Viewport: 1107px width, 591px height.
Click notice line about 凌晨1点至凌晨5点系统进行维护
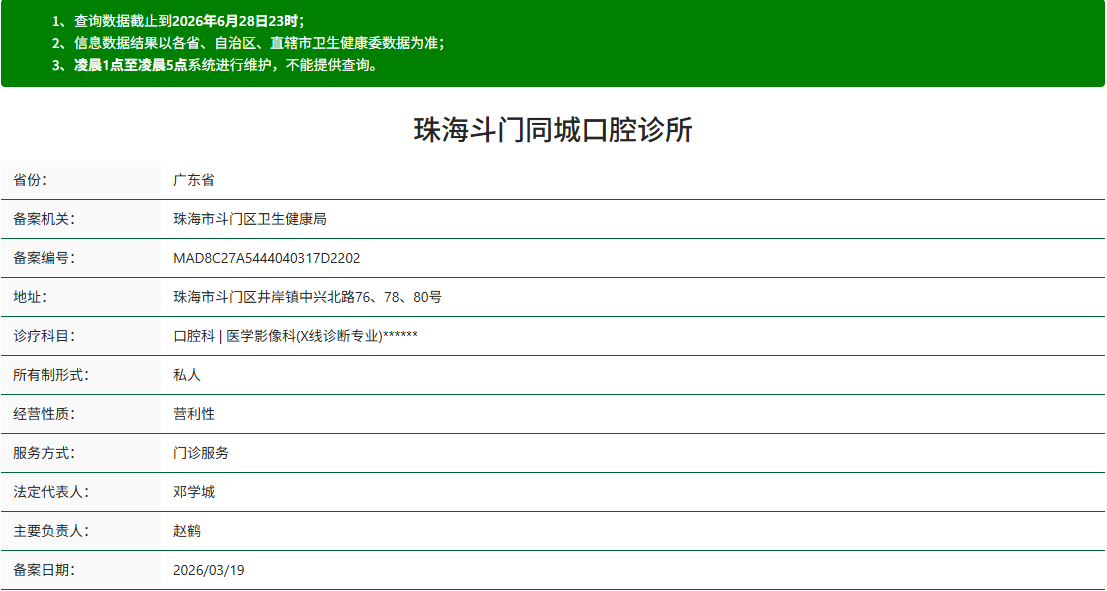click(x=218, y=66)
